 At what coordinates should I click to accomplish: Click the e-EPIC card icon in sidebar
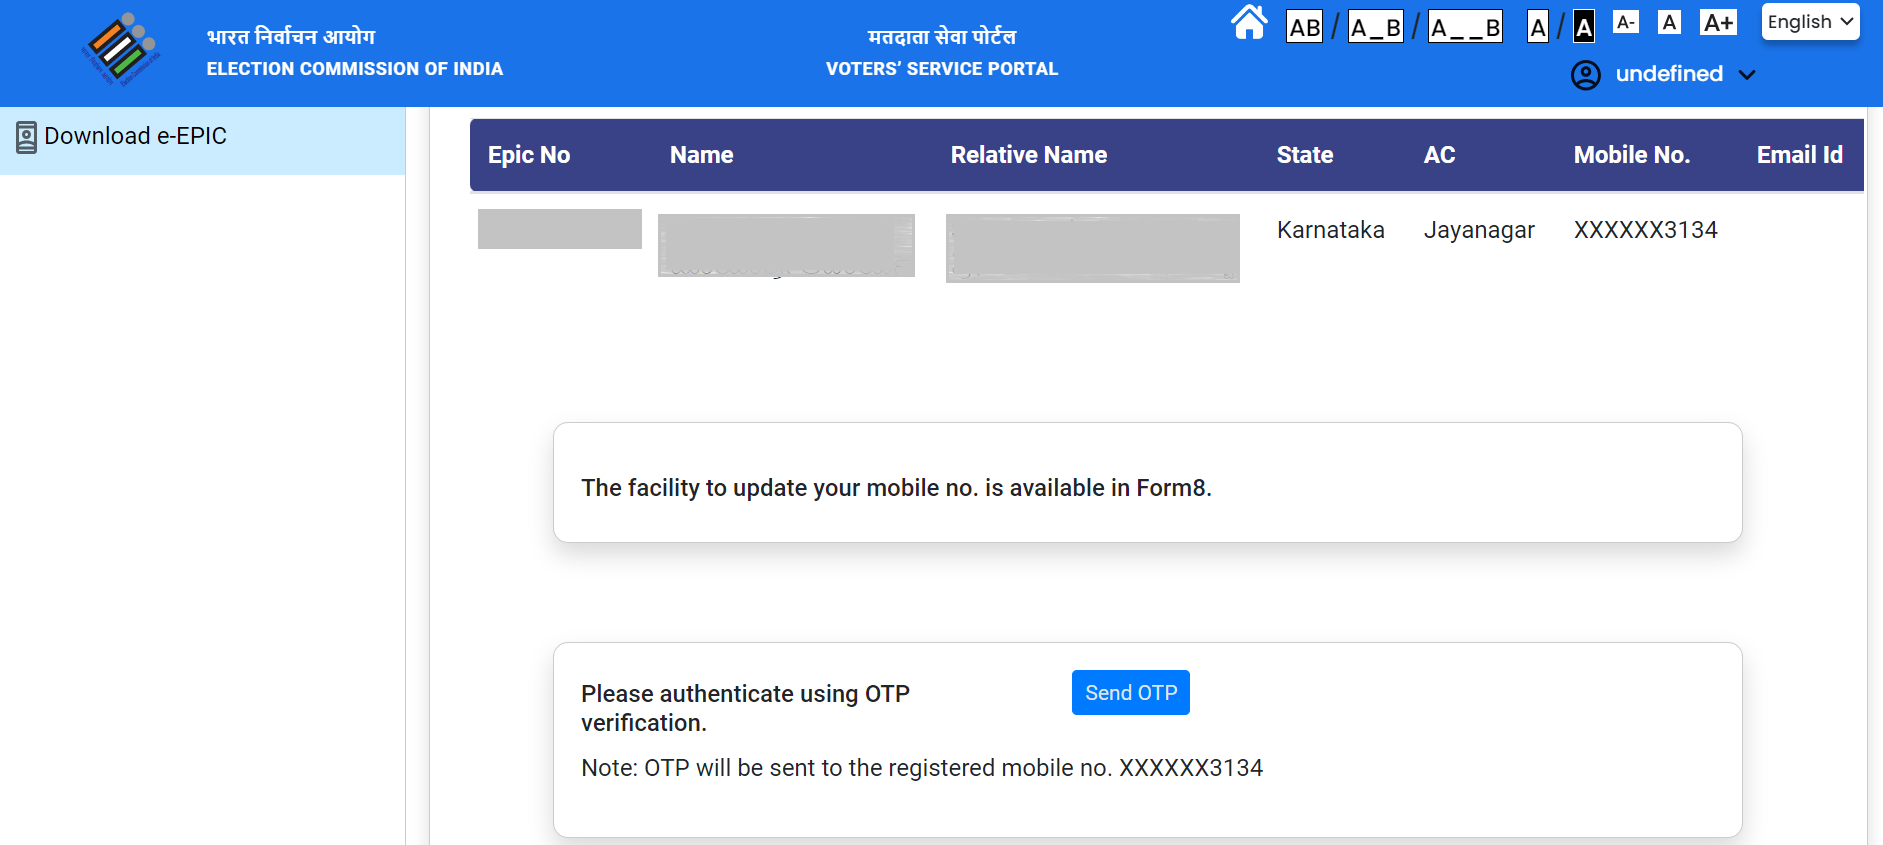[26, 137]
